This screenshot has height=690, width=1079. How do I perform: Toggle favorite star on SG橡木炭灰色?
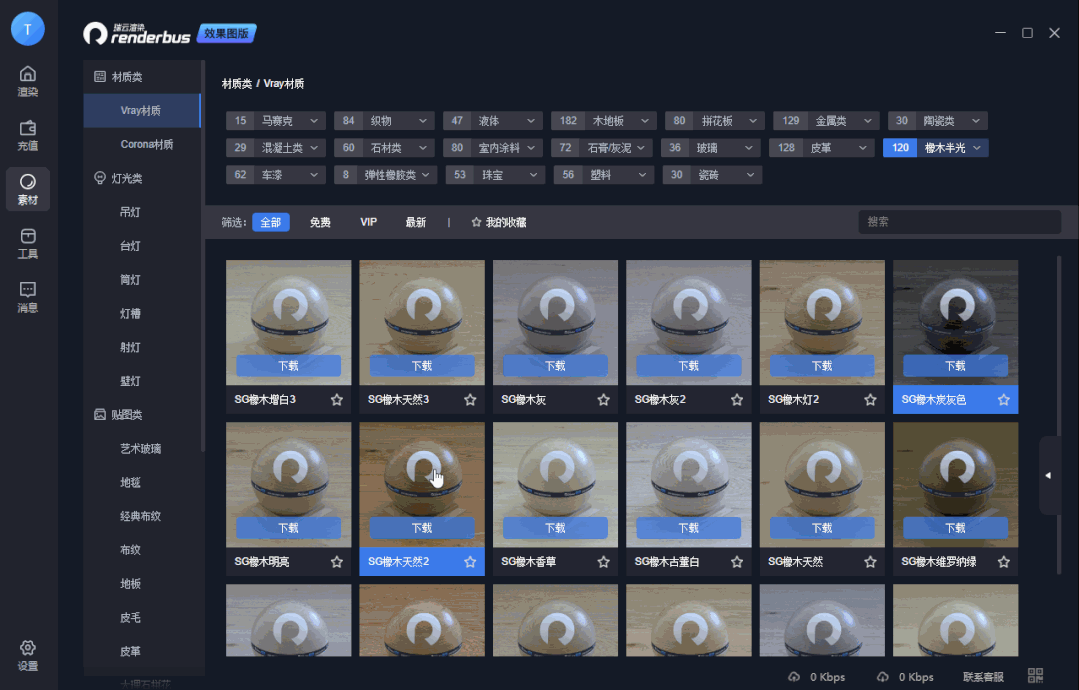point(1003,400)
